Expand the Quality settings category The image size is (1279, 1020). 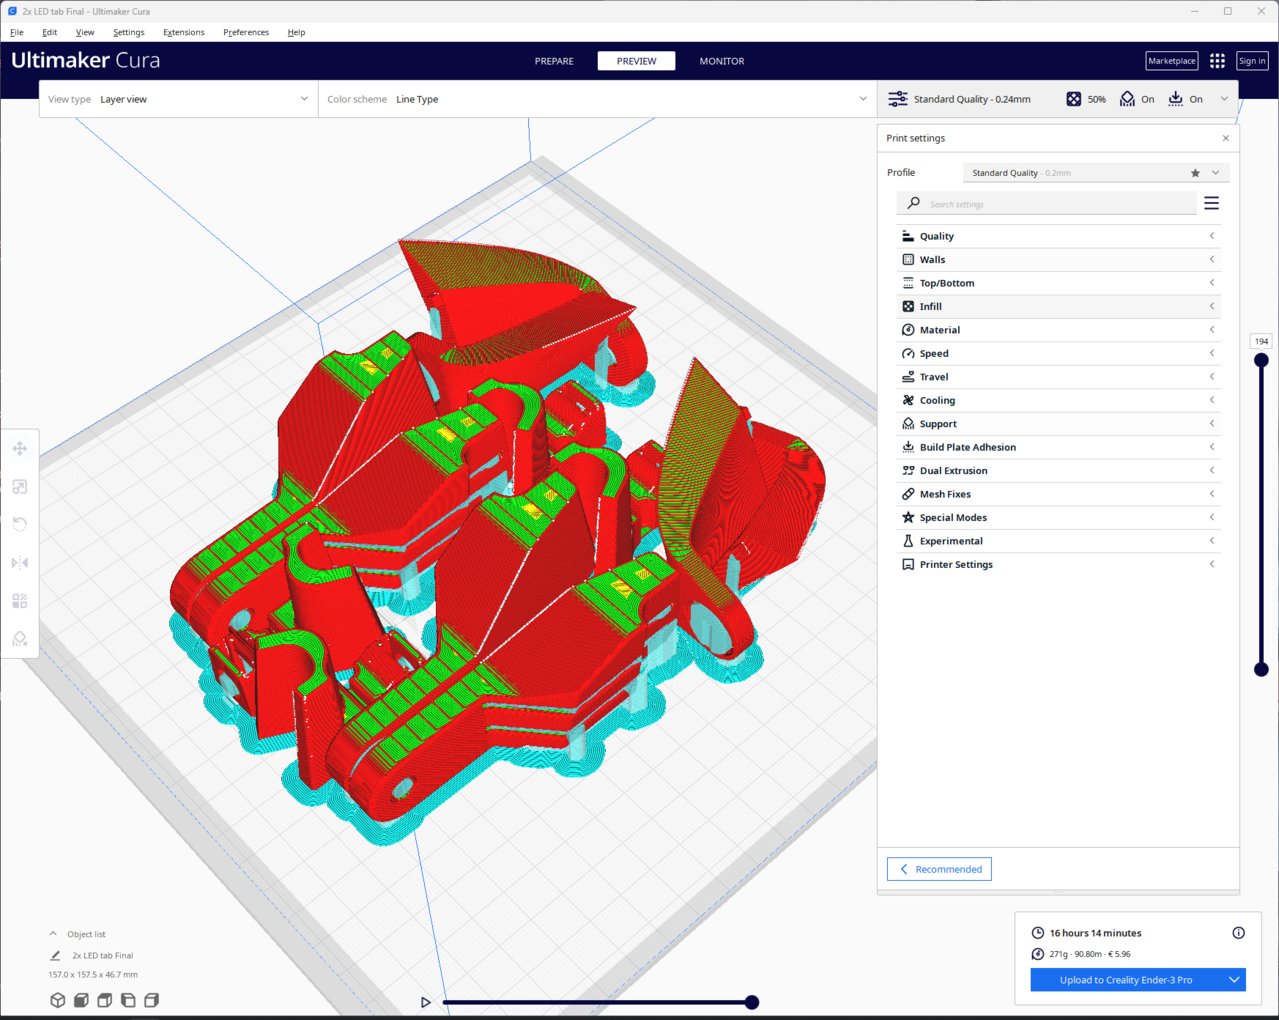pyautogui.click(x=1058, y=236)
